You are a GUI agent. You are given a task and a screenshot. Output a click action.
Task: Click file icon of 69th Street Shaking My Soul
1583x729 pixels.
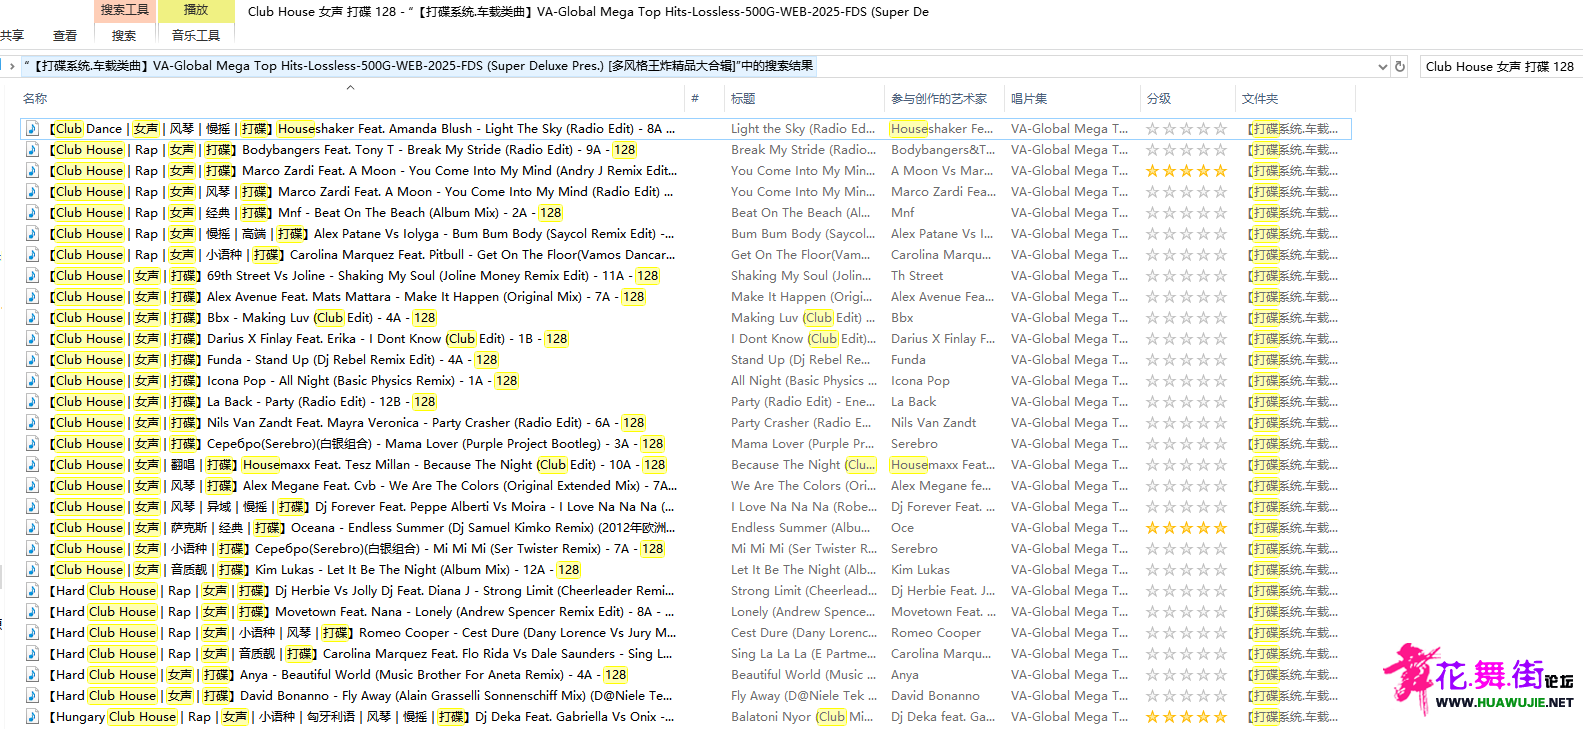click(x=33, y=276)
